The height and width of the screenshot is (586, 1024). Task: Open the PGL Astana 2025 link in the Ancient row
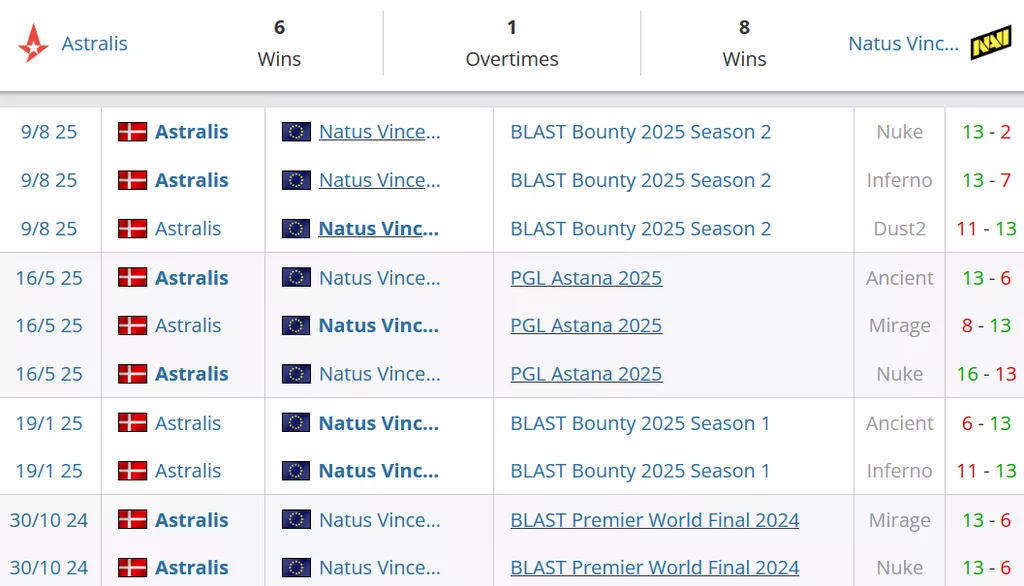pos(586,278)
